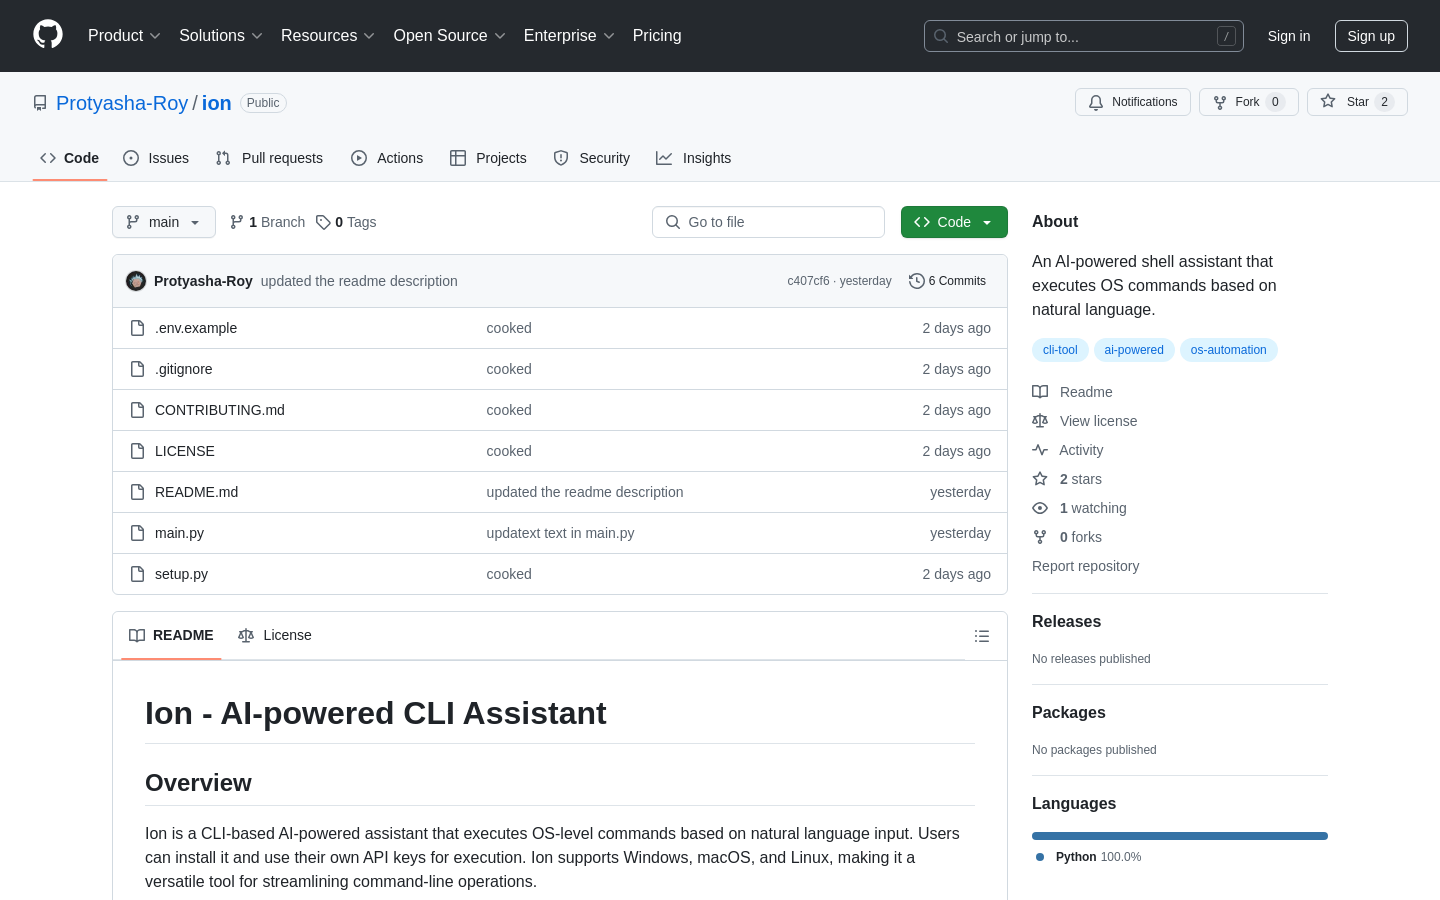
Task: Click the Pricing link
Action: (657, 36)
